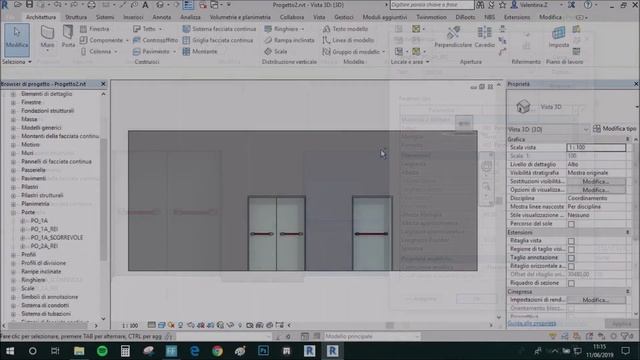Screen dimensions: 640x360
Task: Open Chrome from the taskbar
Action: coord(217,351)
